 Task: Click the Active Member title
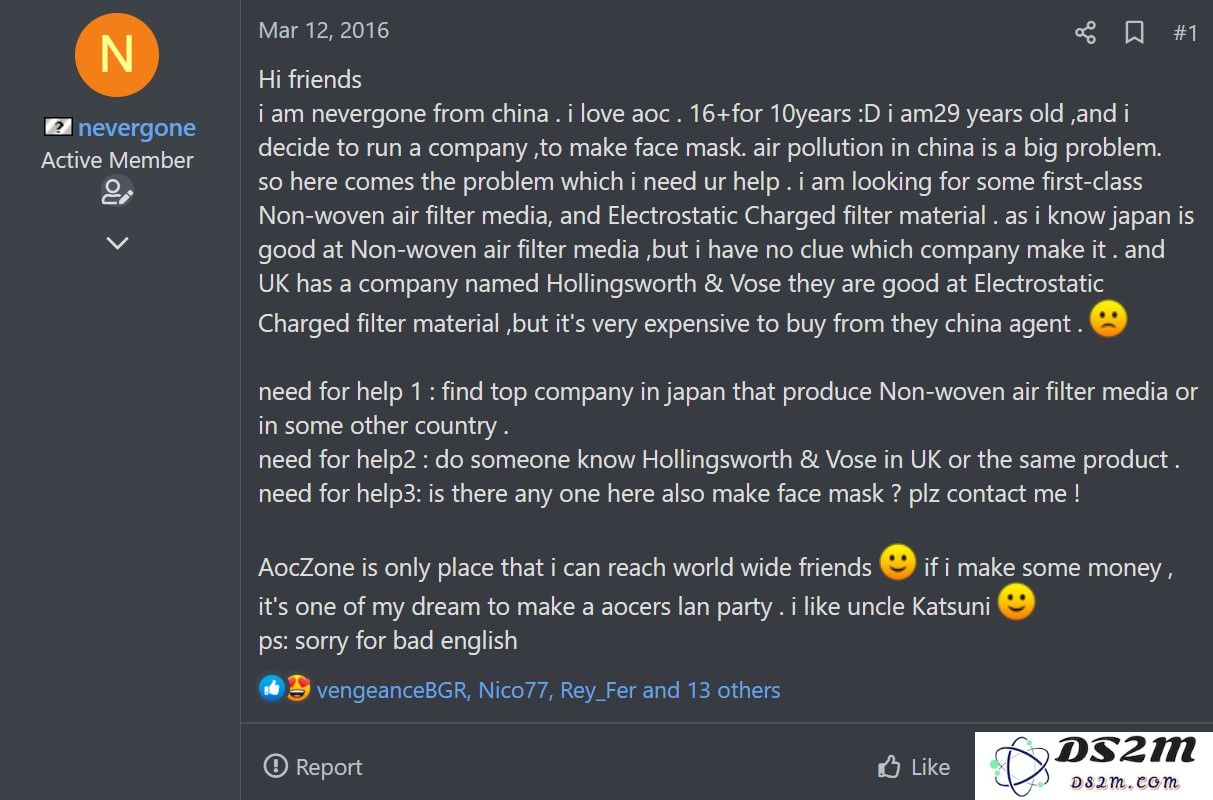pyautogui.click(x=117, y=160)
